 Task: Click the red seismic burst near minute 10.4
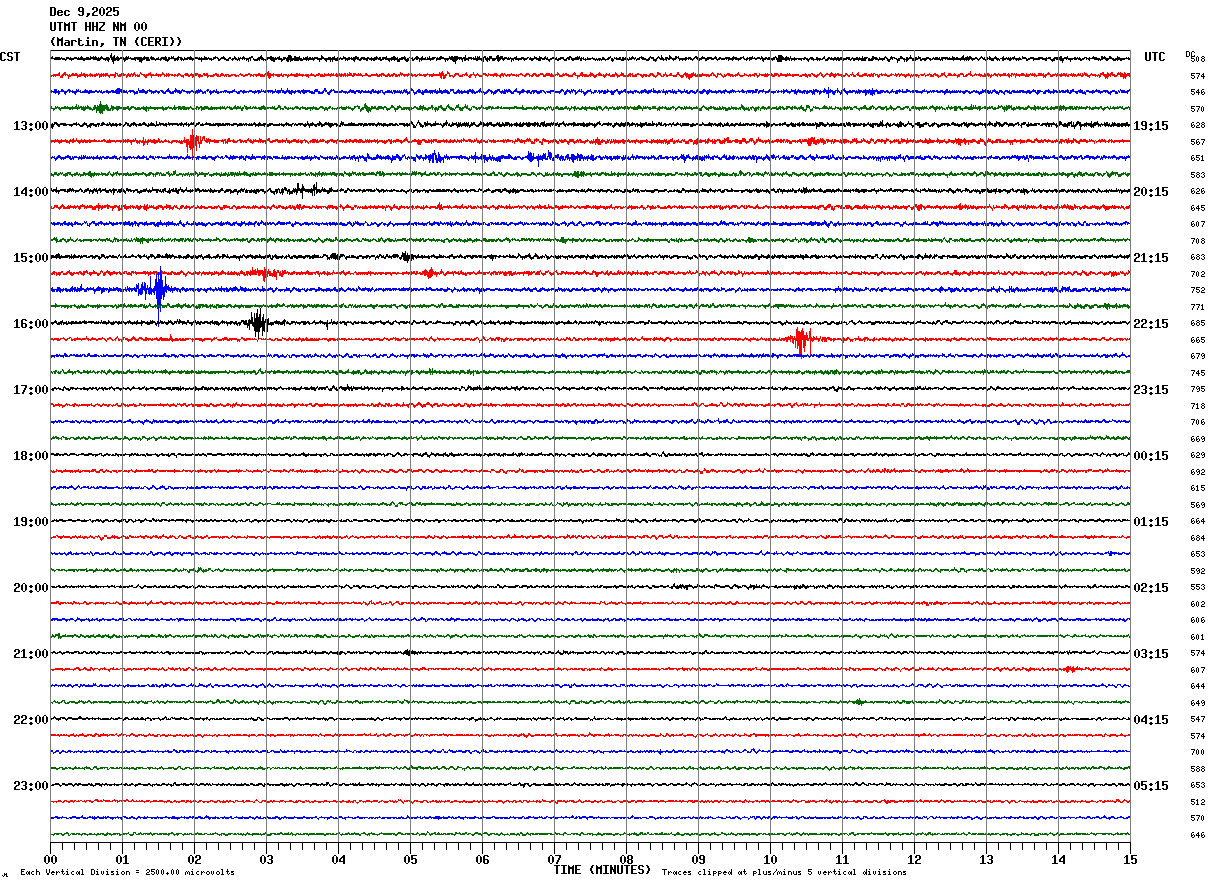tap(800, 340)
